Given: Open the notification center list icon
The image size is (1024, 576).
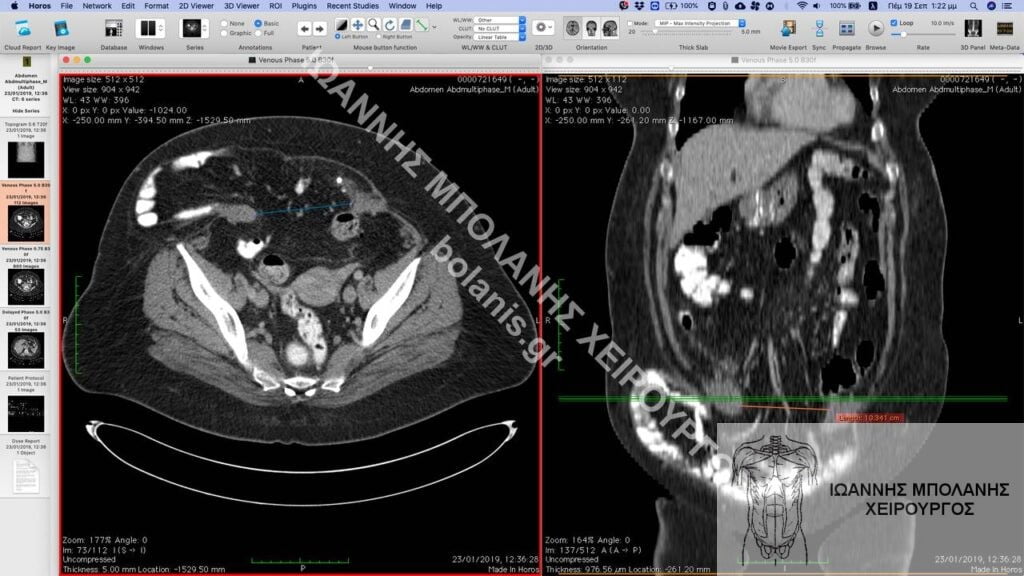Looking at the screenshot, I should [x=1007, y=6].
